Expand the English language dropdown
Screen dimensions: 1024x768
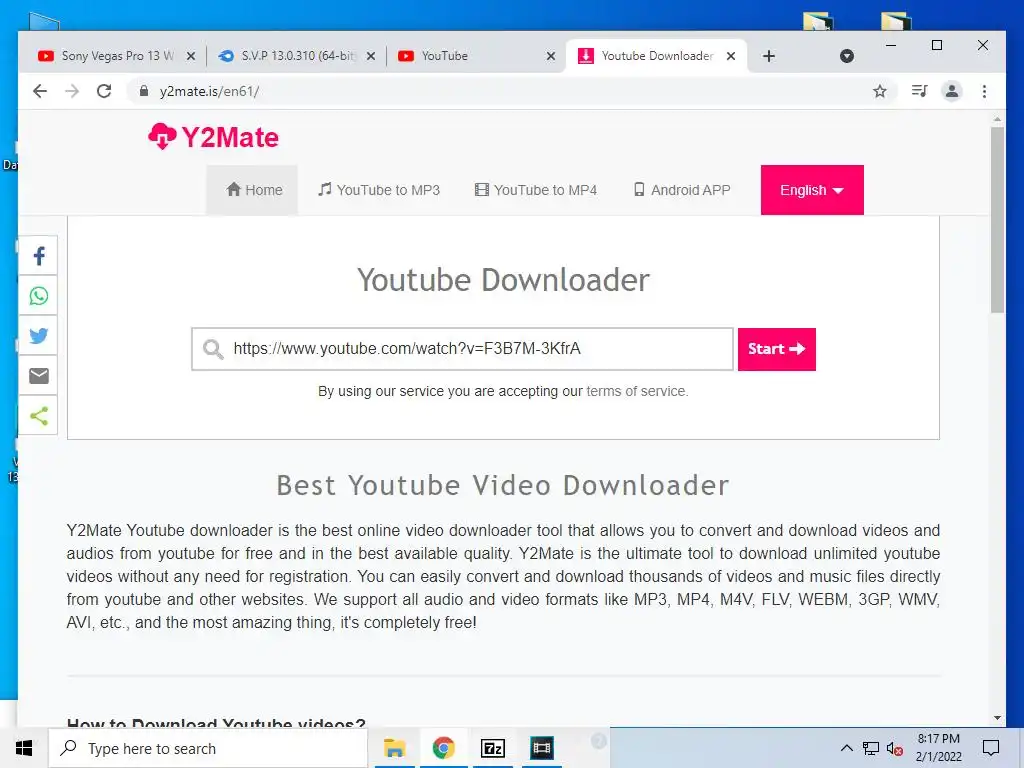tap(812, 190)
